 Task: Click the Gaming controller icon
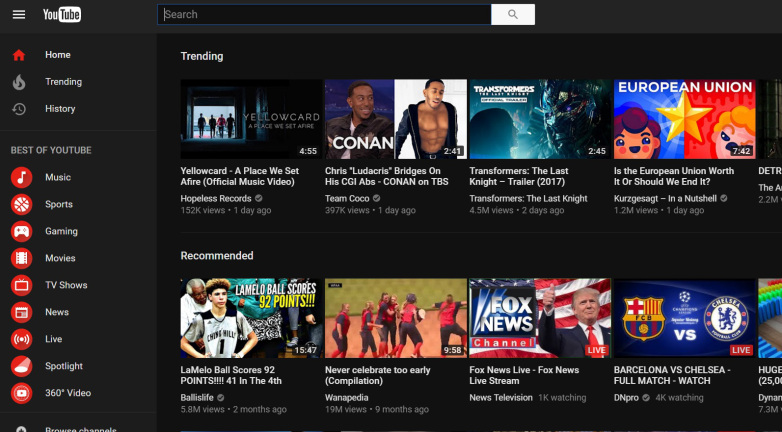click(21, 231)
